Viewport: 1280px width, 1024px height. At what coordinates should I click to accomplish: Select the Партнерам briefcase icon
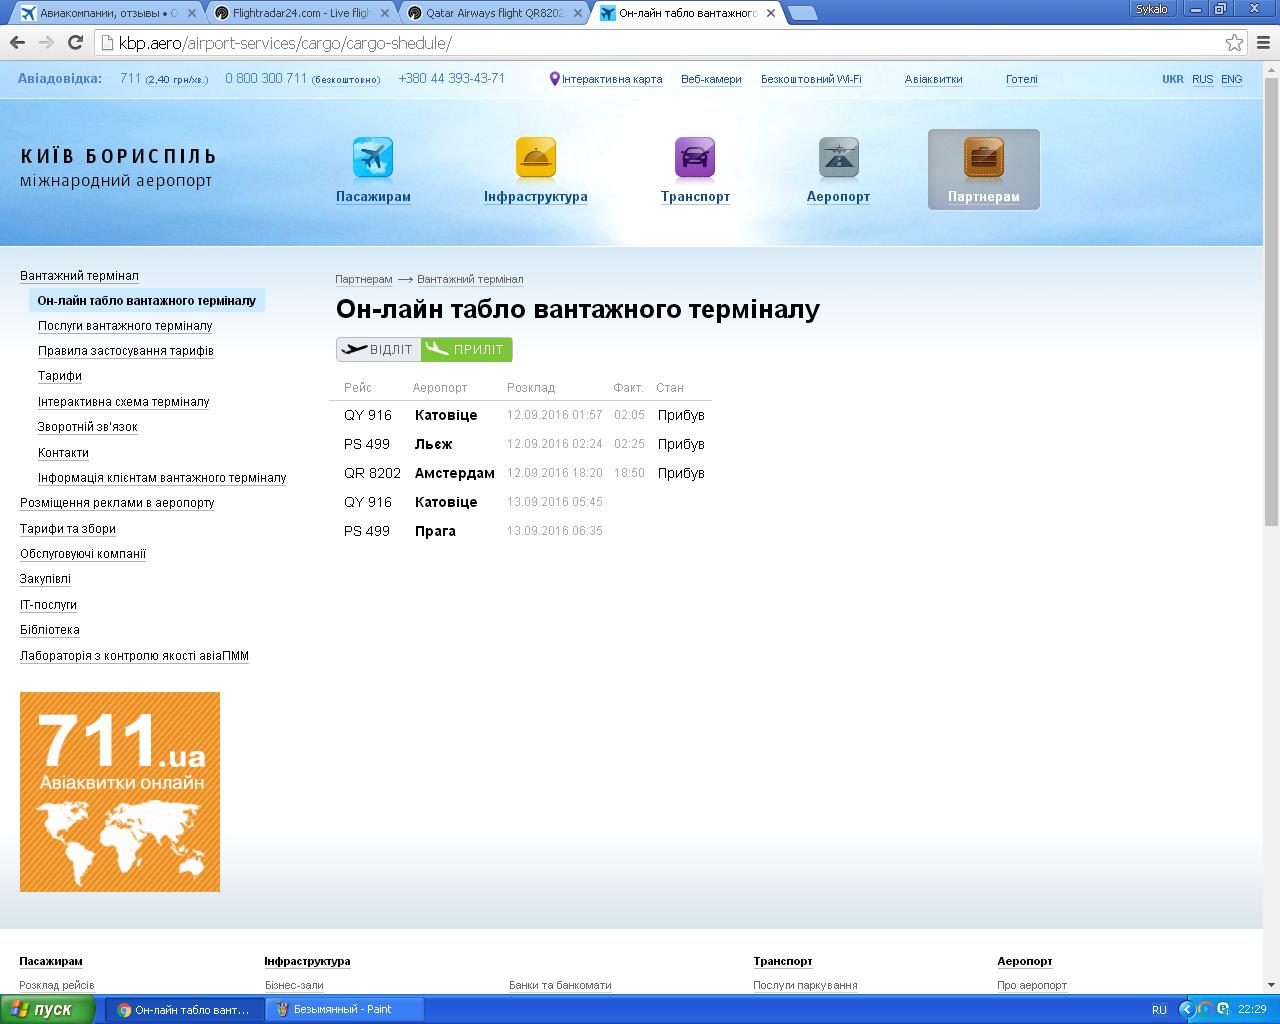(983, 158)
